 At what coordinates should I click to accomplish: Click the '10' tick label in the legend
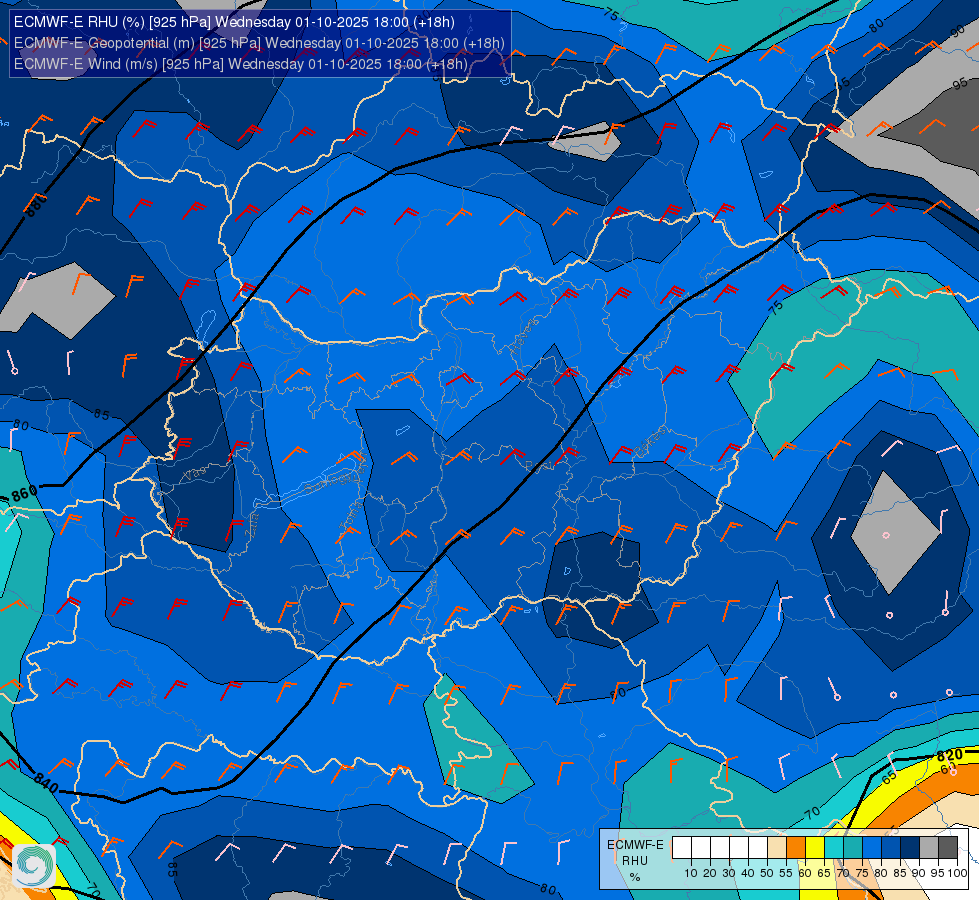point(691,873)
